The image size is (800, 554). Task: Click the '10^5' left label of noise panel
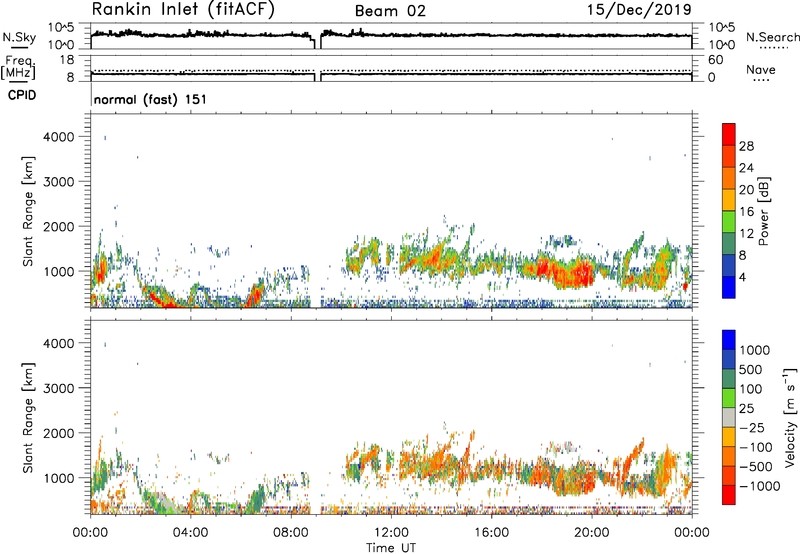click(x=61, y=27)
